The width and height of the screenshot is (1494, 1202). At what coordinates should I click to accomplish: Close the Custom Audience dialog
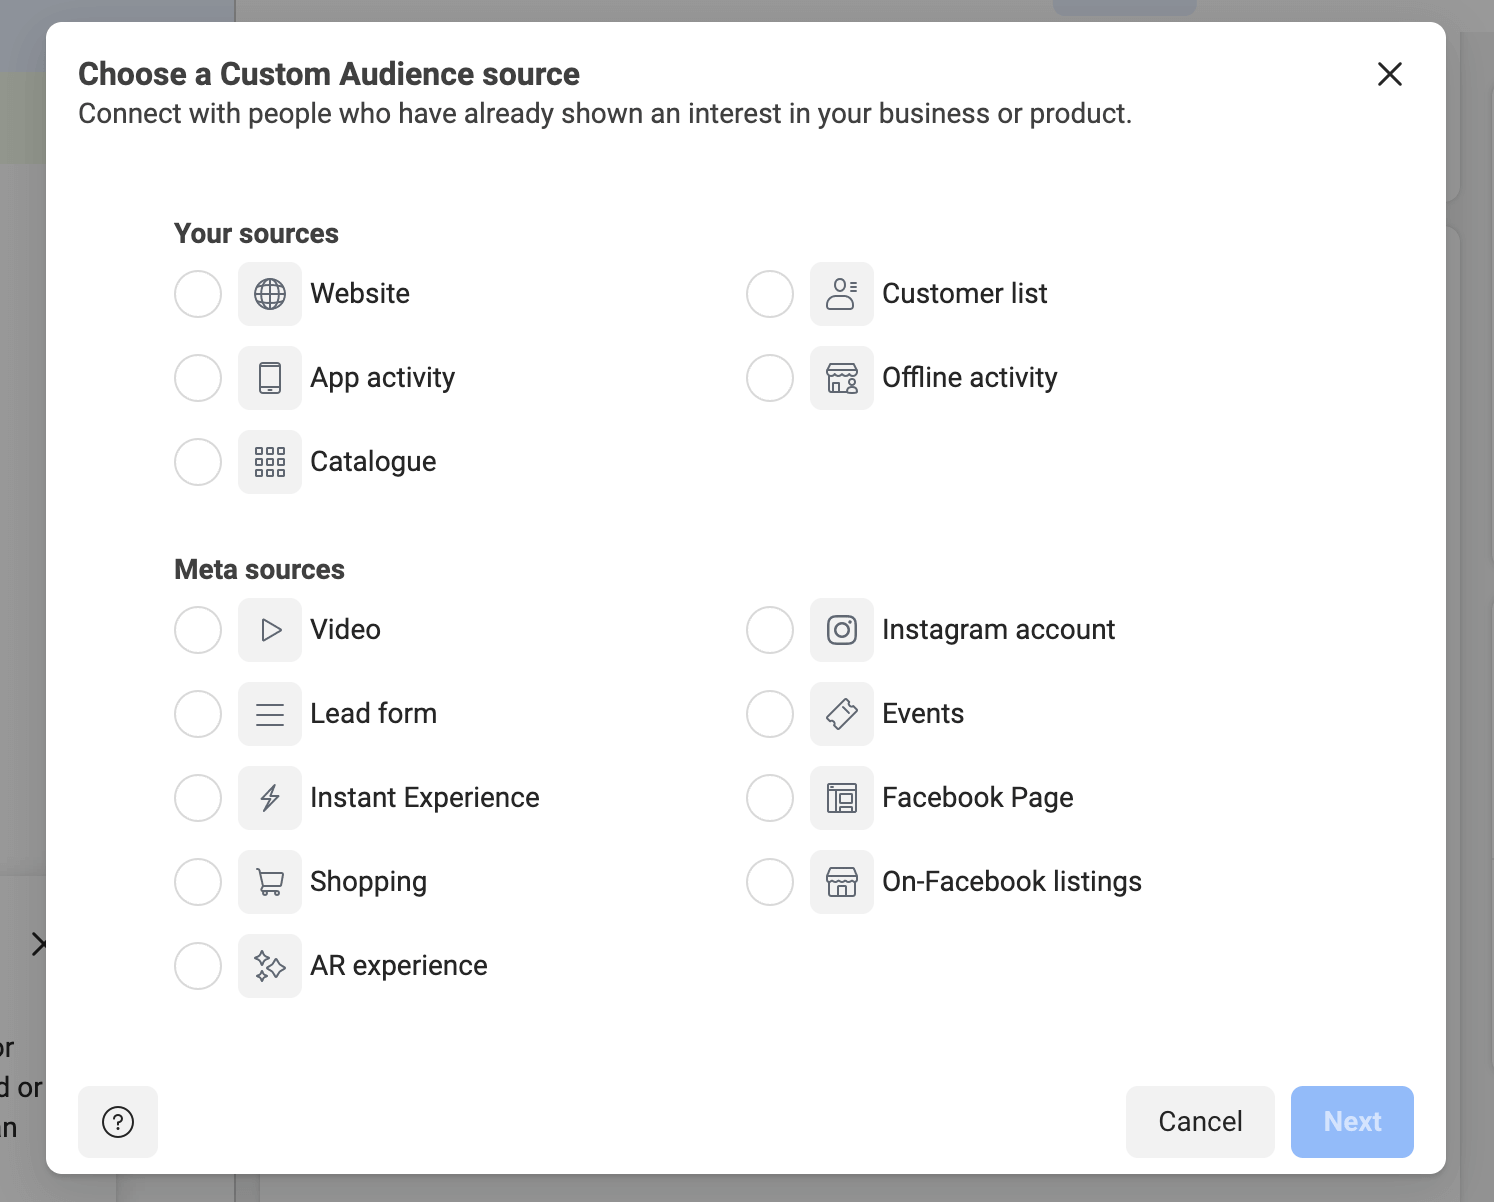point(1389,74)
